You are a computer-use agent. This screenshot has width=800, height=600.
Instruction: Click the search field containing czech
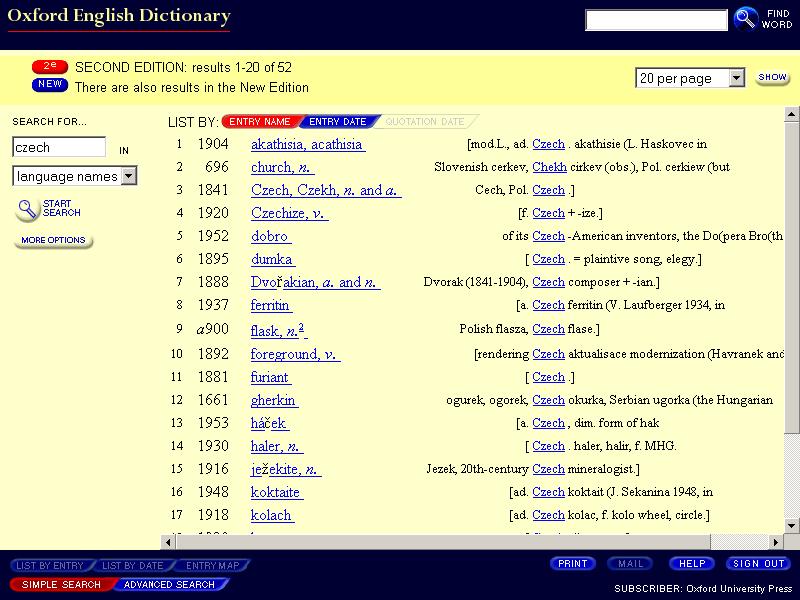pos(59,147)
